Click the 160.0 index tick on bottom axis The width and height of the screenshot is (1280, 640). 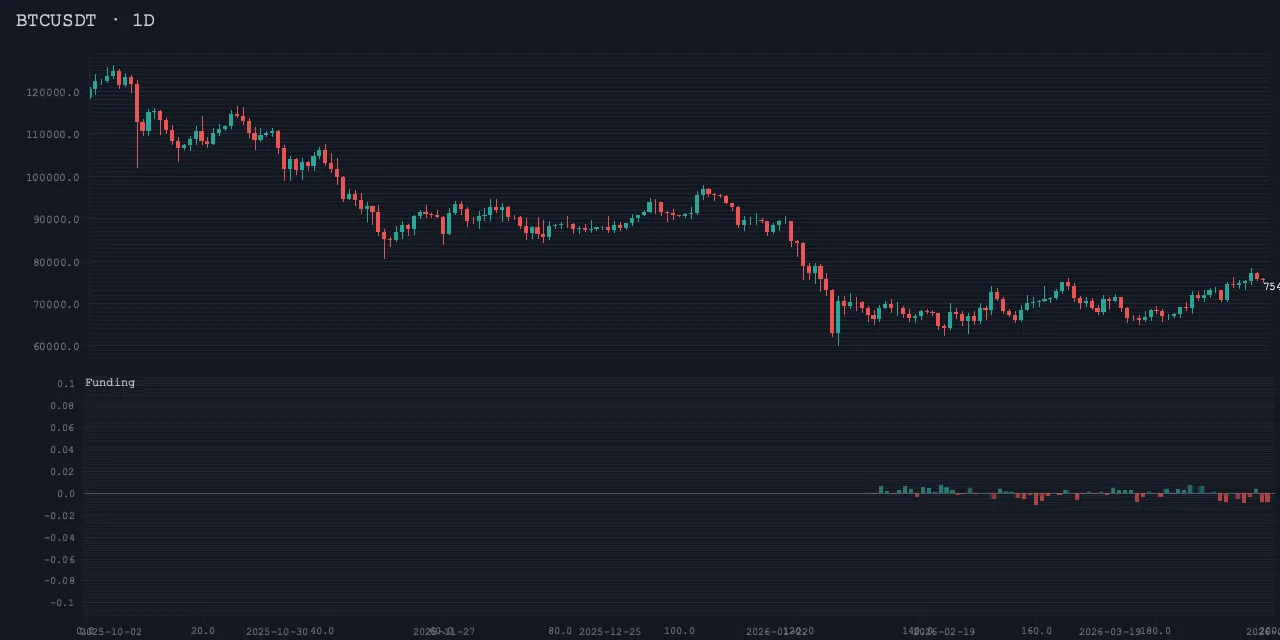click(1036, 631)
